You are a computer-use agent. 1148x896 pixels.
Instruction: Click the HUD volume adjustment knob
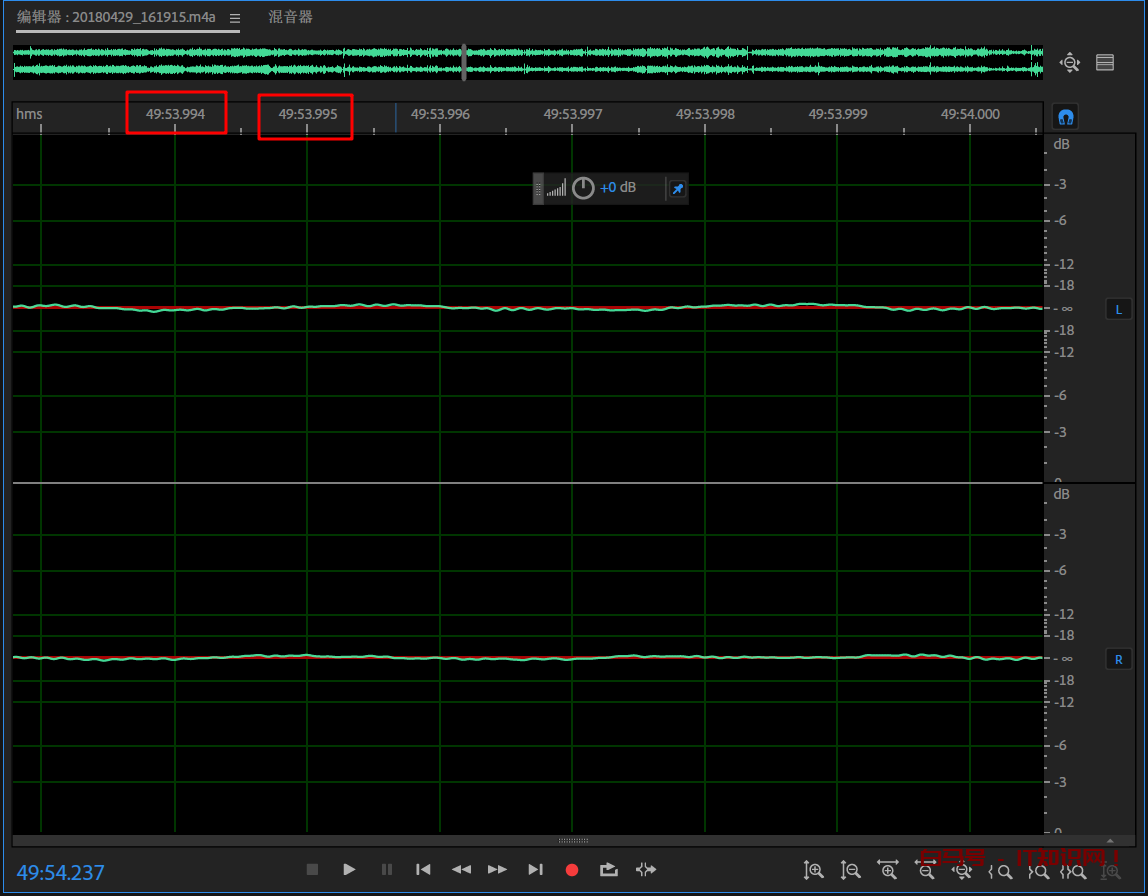(x=583, y=188)
